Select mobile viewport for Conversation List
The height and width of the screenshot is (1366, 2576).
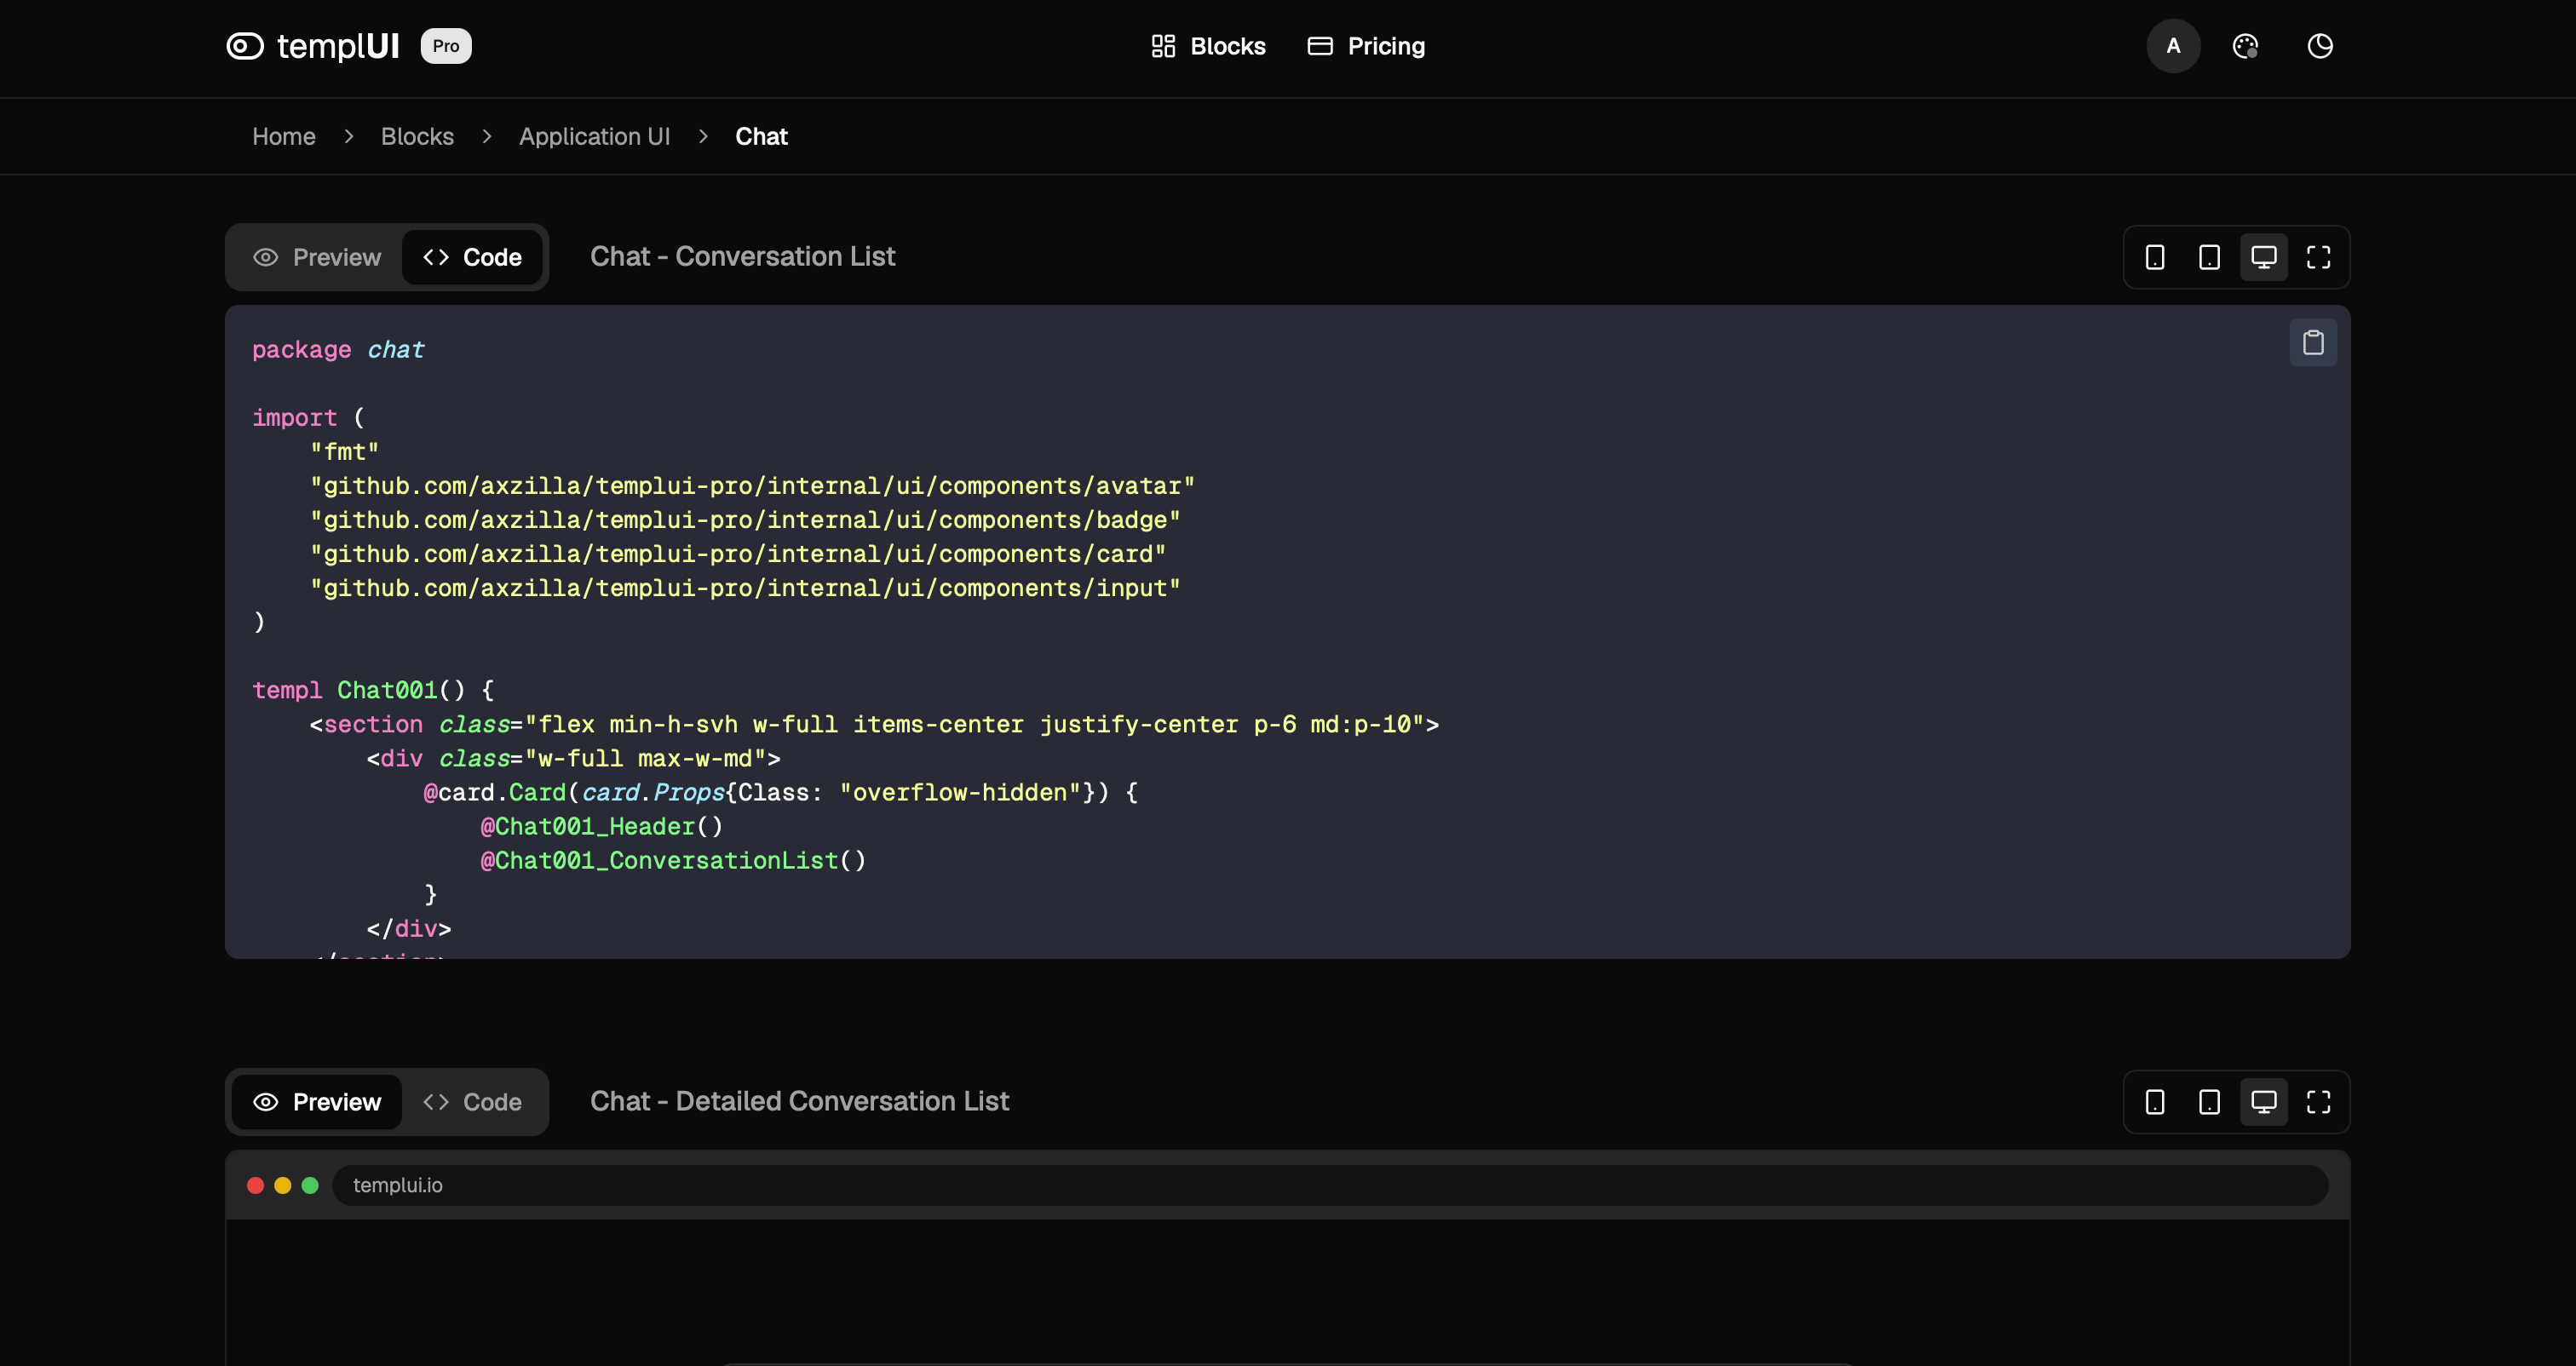2155,258
